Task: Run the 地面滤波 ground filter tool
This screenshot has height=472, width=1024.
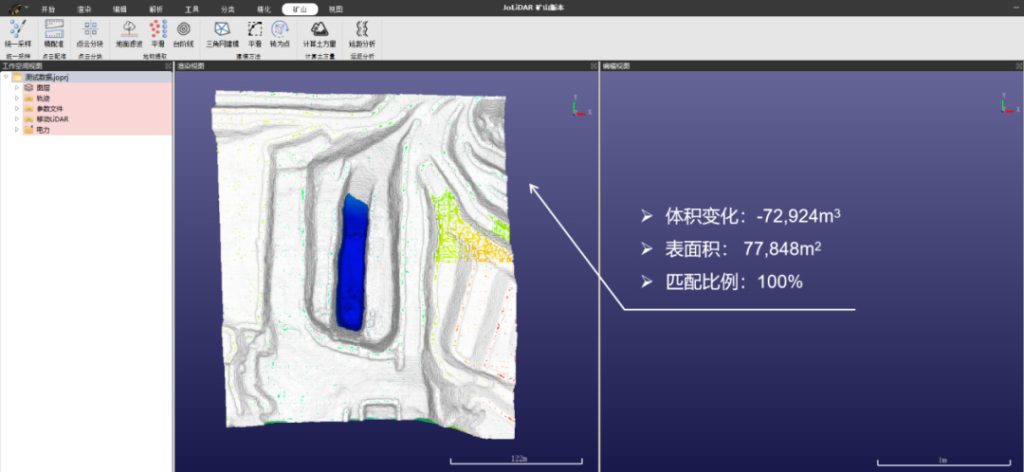Action: 127,30
